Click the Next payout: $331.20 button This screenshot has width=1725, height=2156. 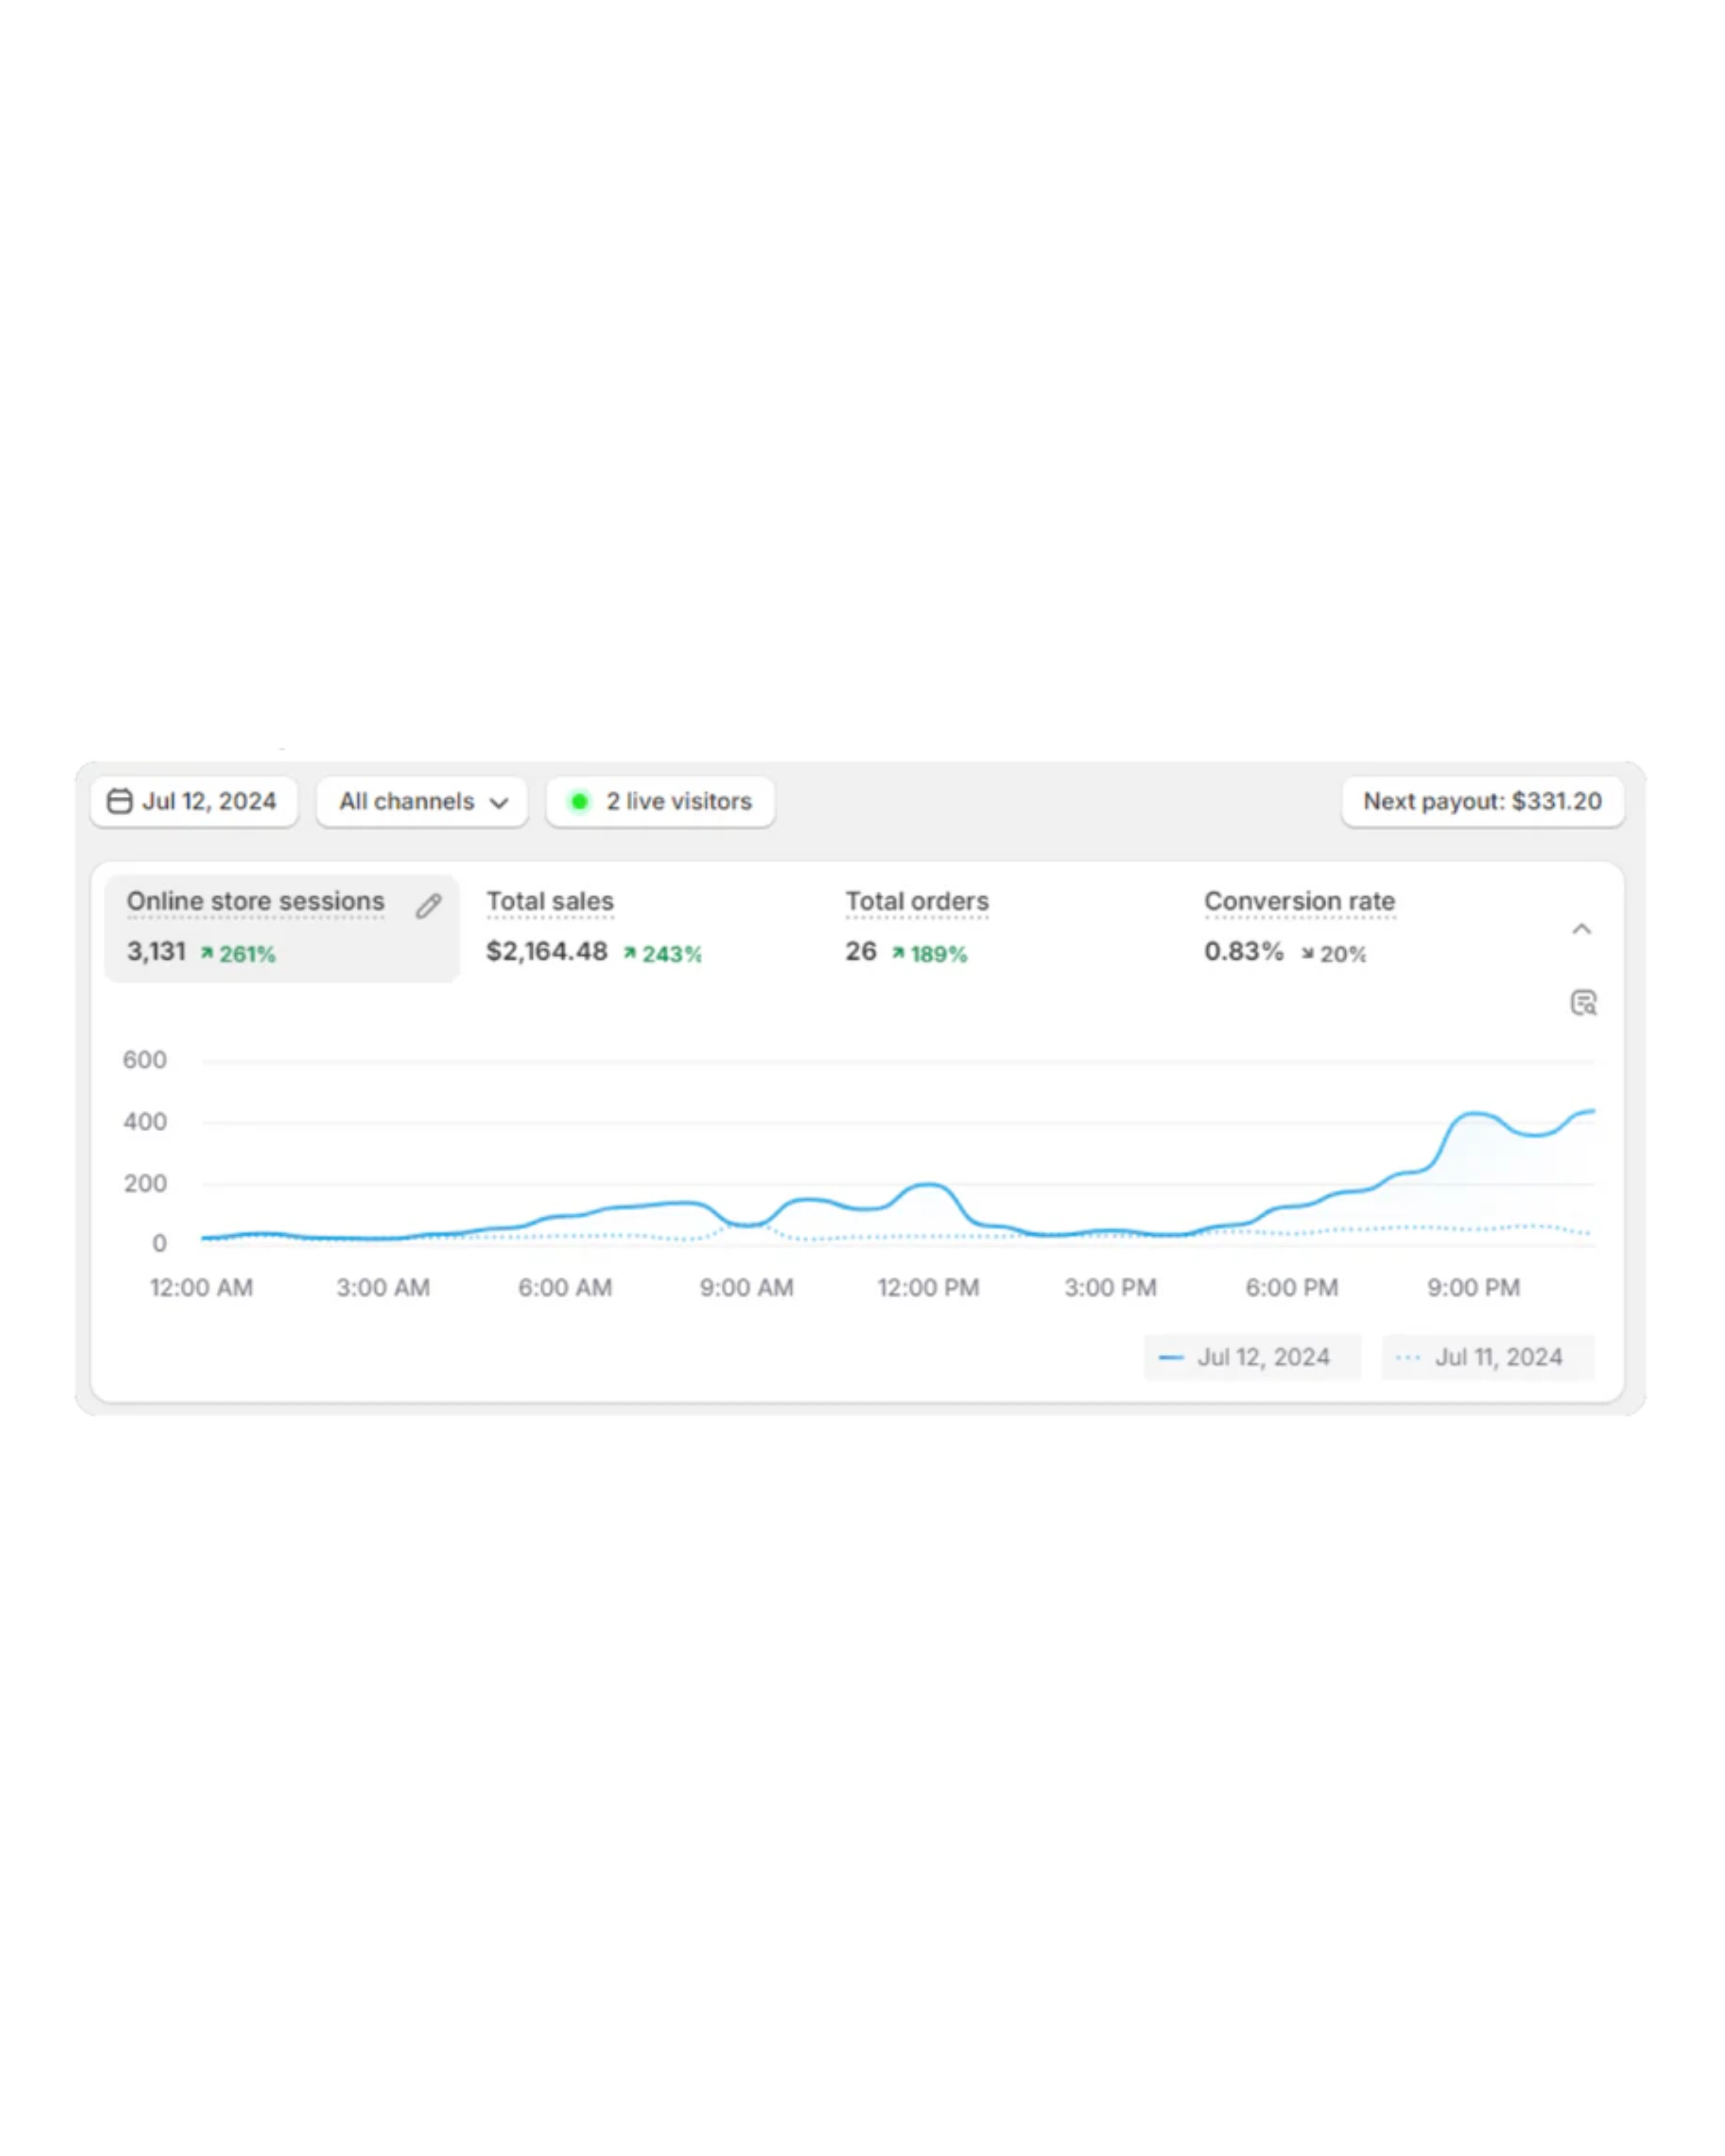coord(1482,801)
